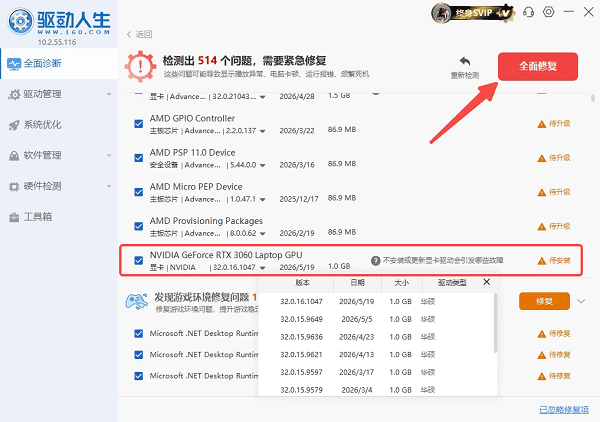Open 已忽略修复项 link
Image resolution: width=600 pixels, height=422 pixels.
point(564,410)
